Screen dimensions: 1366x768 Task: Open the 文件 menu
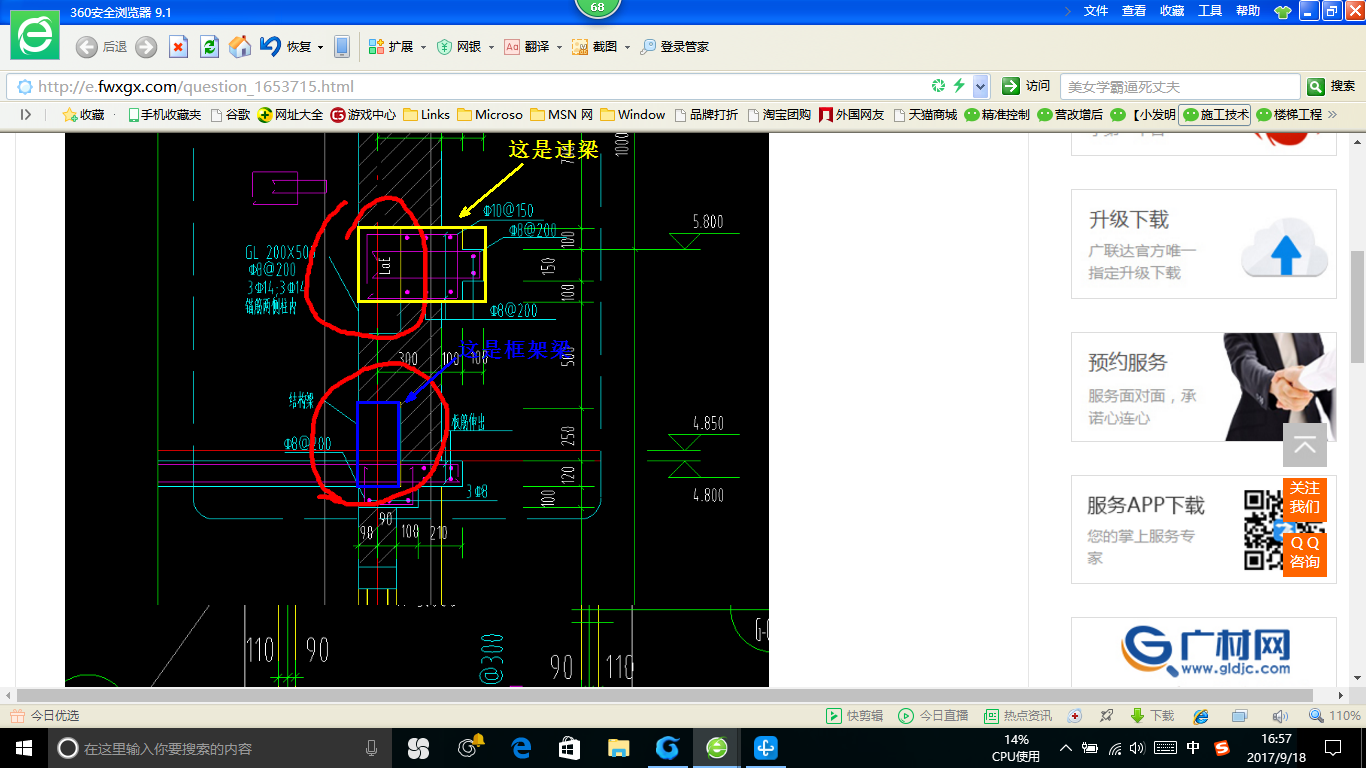point(1096,10)
